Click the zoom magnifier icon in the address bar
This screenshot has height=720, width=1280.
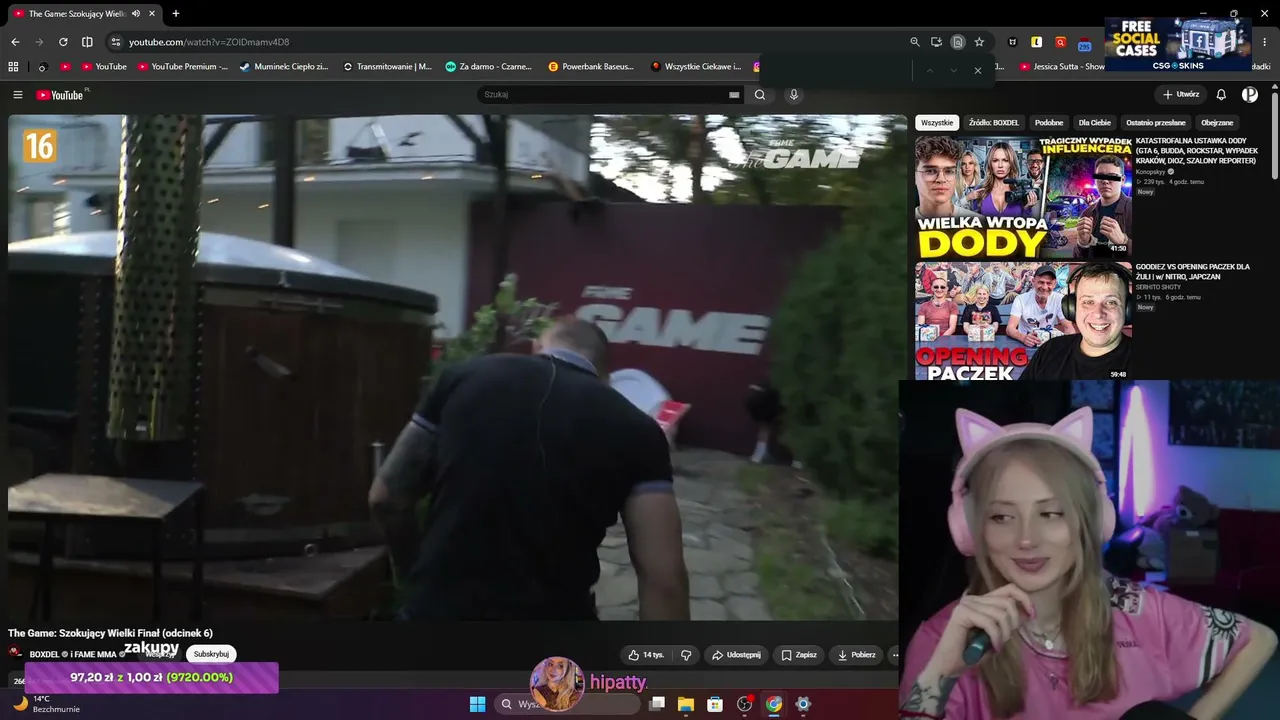(914, 42)
